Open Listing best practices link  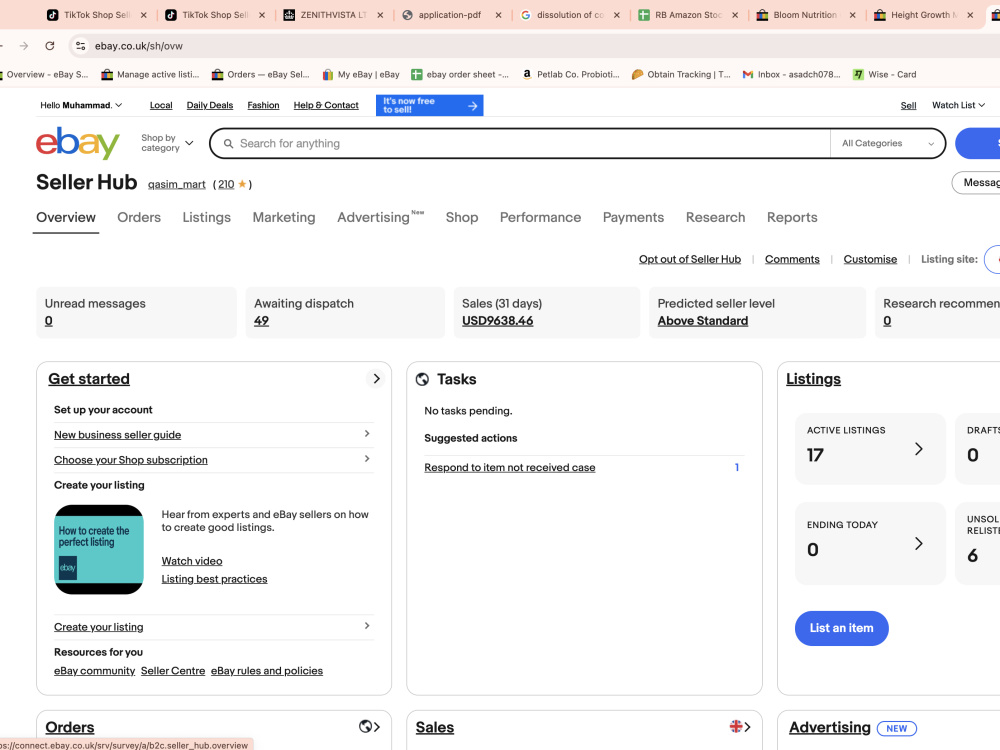(214, 579)
